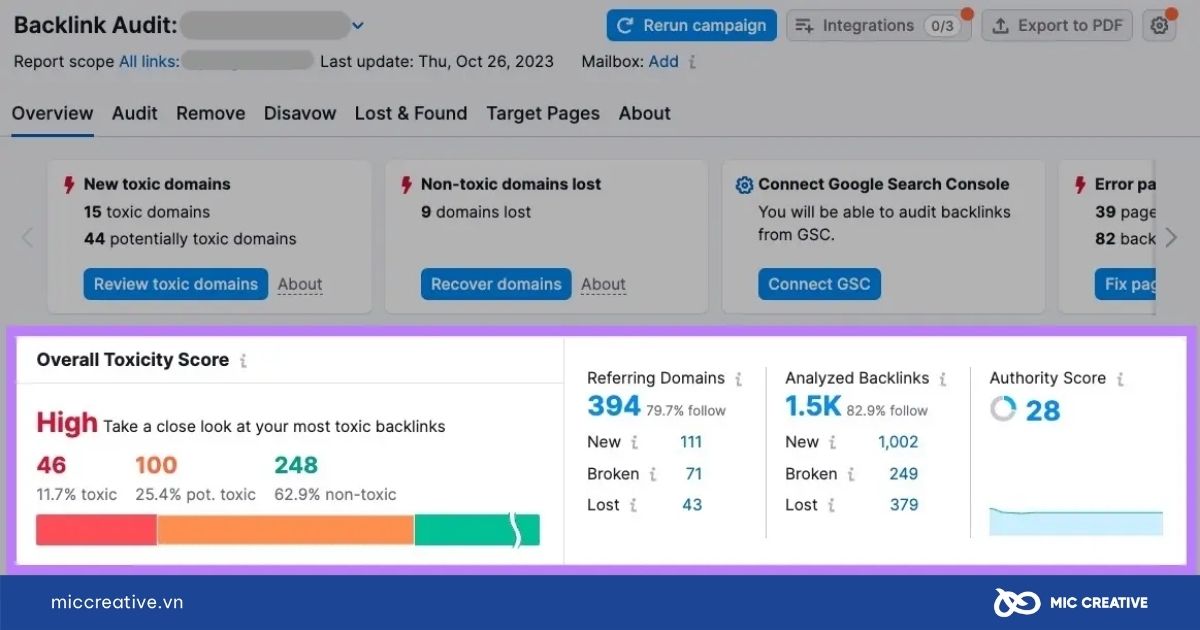Viewport: 1200px width, 630px height.
Task: Click the red toxic segment of score bar
Action: pos(96,530)
